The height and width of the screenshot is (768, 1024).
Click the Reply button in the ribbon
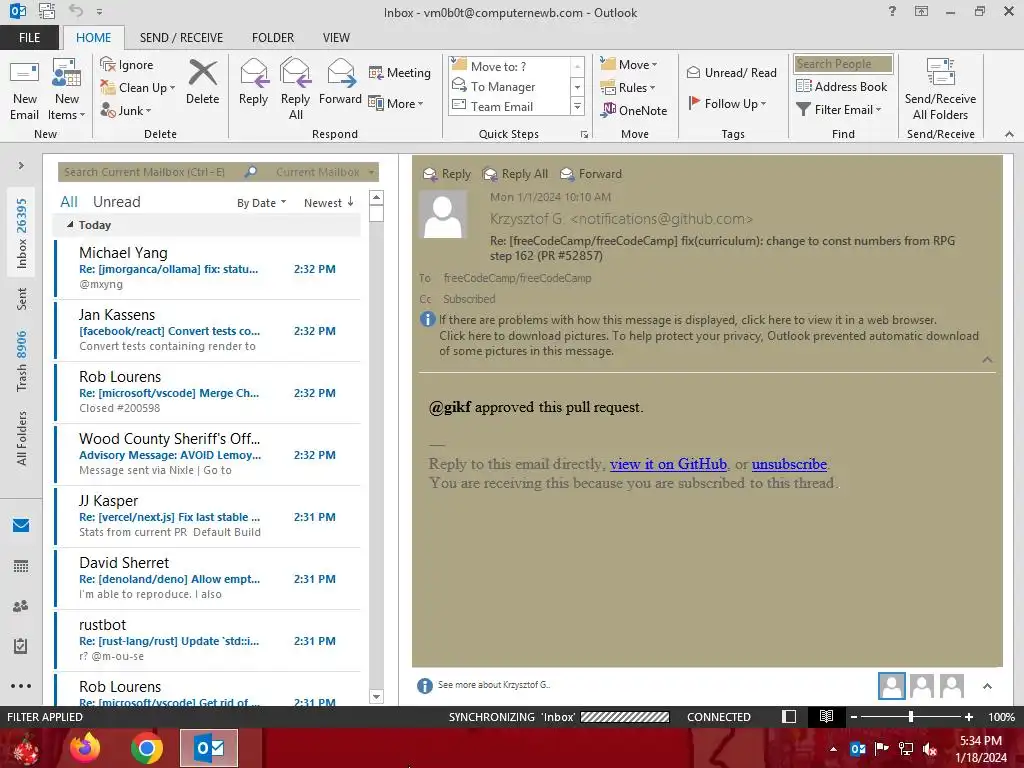tap(253, 82)
